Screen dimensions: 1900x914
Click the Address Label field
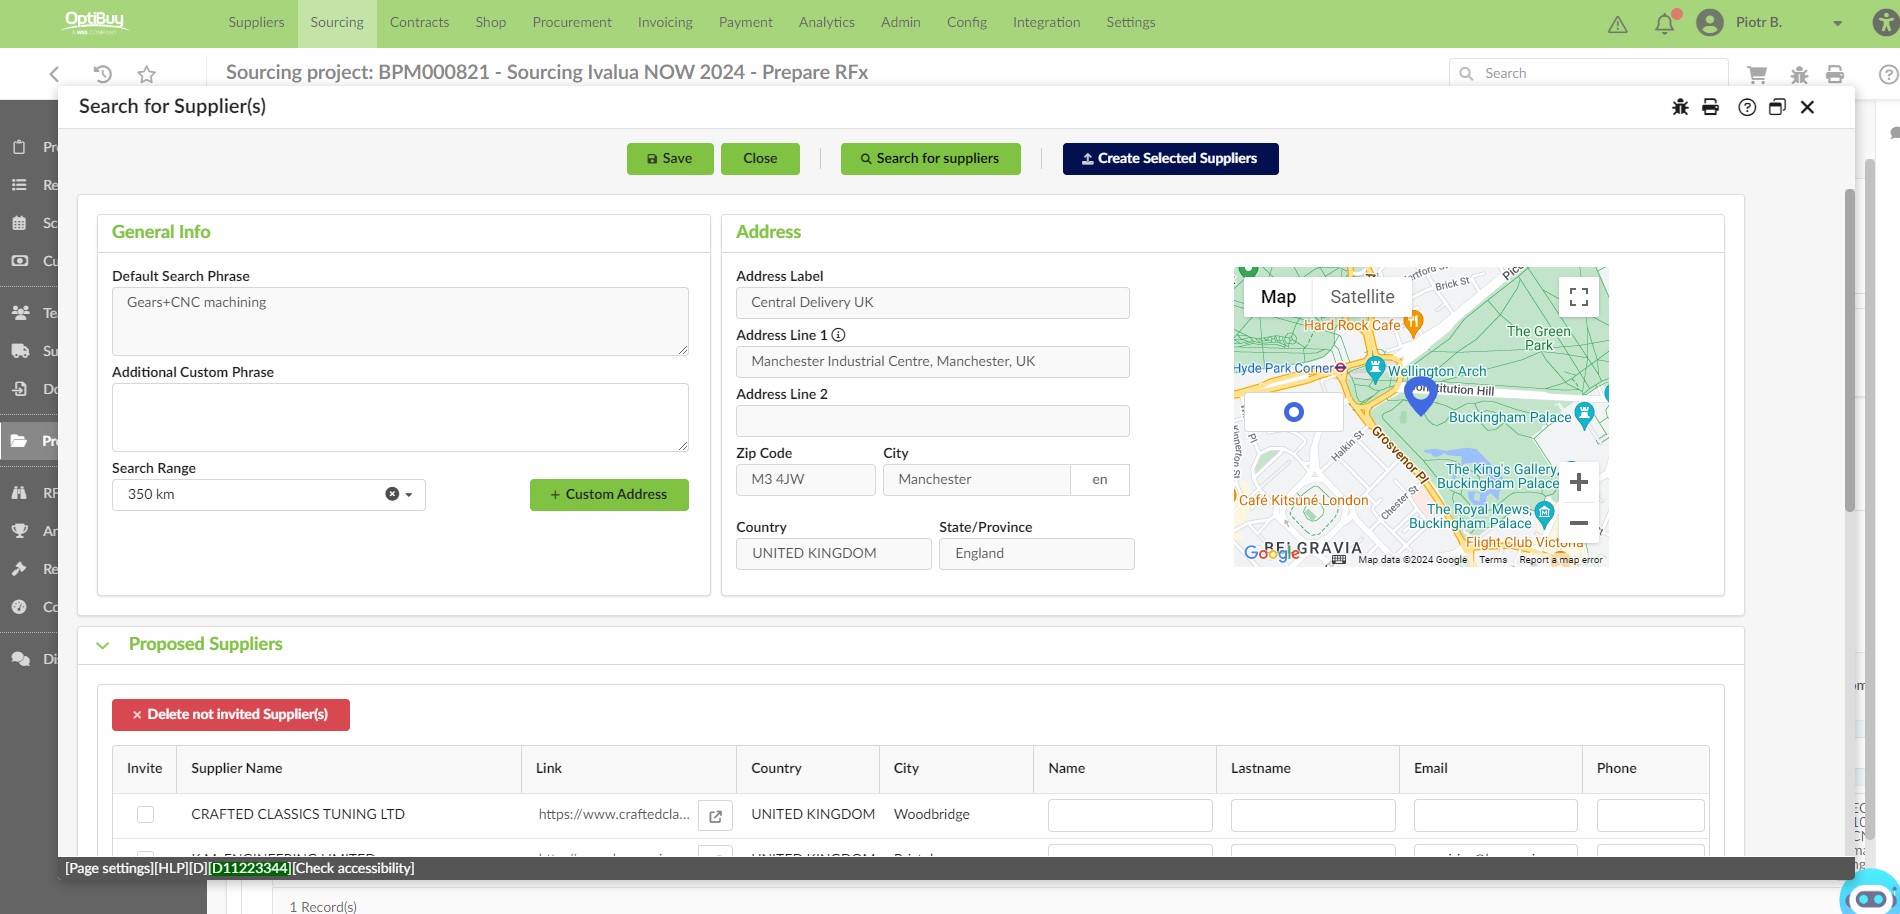(933, 303)
